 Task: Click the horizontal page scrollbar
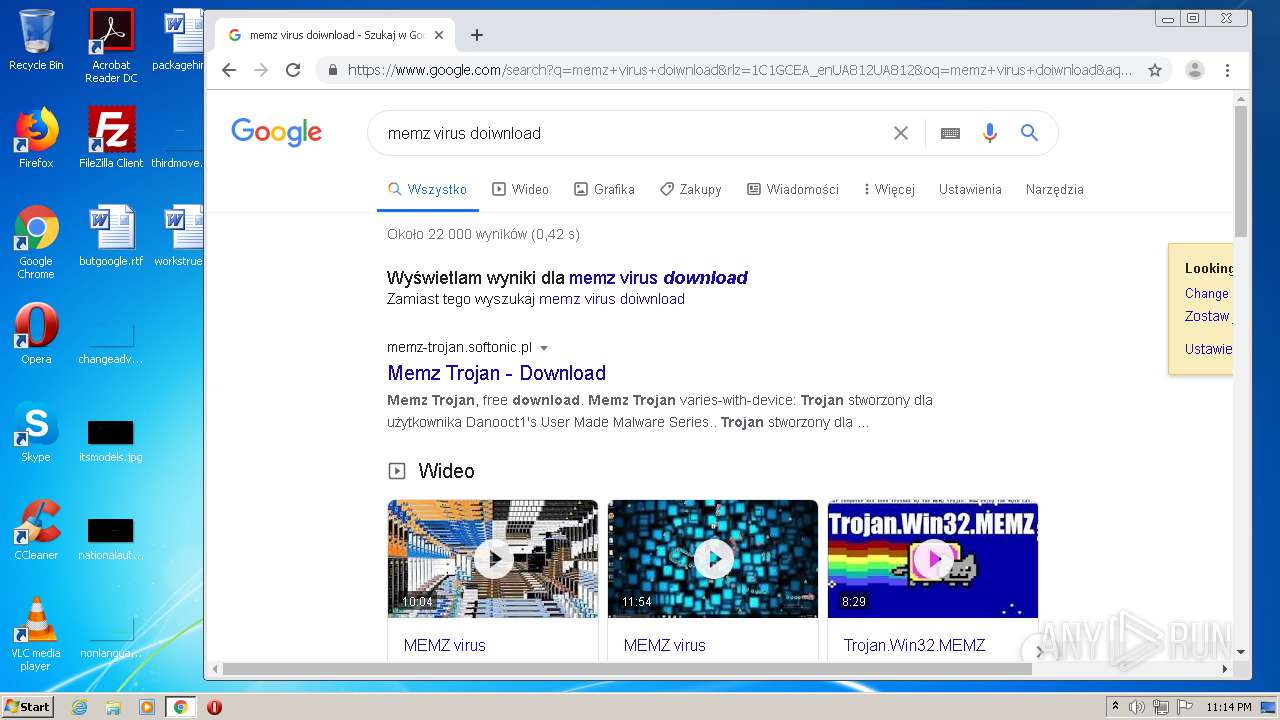pyautogui.click(x=625, y=669)
